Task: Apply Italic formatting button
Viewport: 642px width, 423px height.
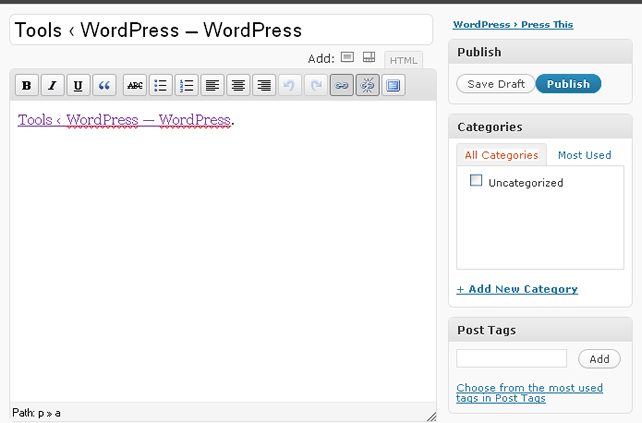Action: click(x=52, y=86)
